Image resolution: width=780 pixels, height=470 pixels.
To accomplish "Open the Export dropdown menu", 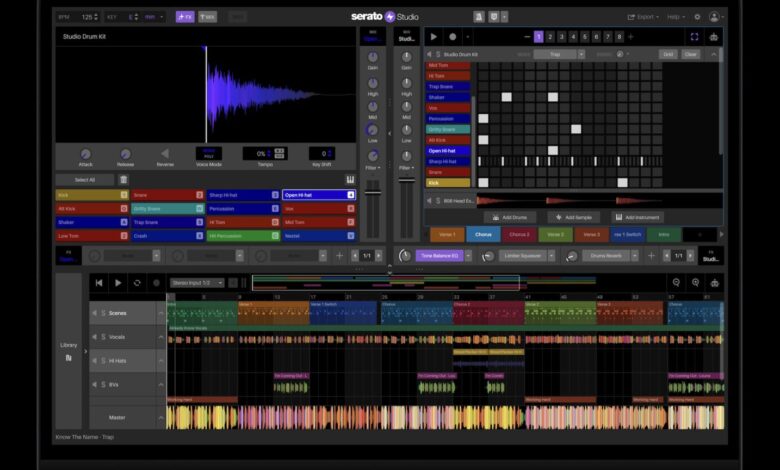I will (x=643, y=17).
